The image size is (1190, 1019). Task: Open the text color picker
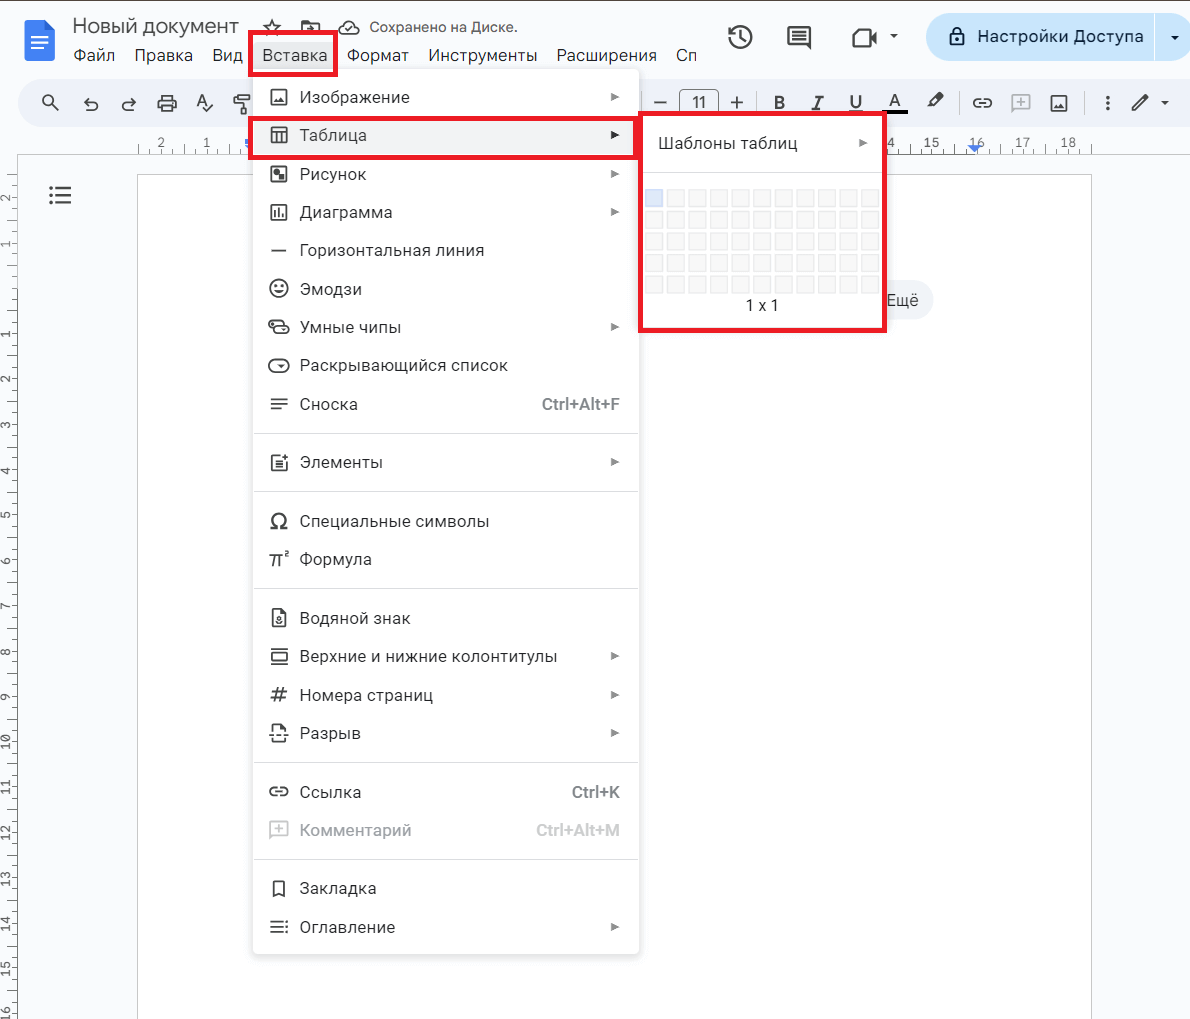click(x=895, y=103)
